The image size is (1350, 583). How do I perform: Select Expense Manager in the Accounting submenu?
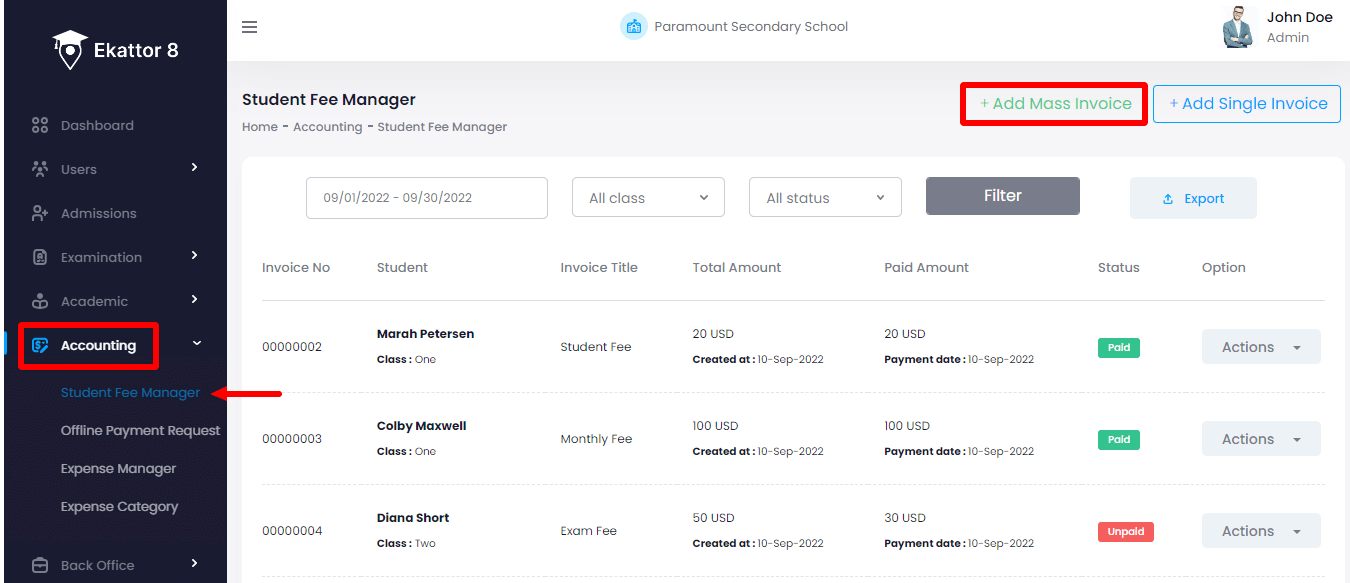click(x=119, y=468)
